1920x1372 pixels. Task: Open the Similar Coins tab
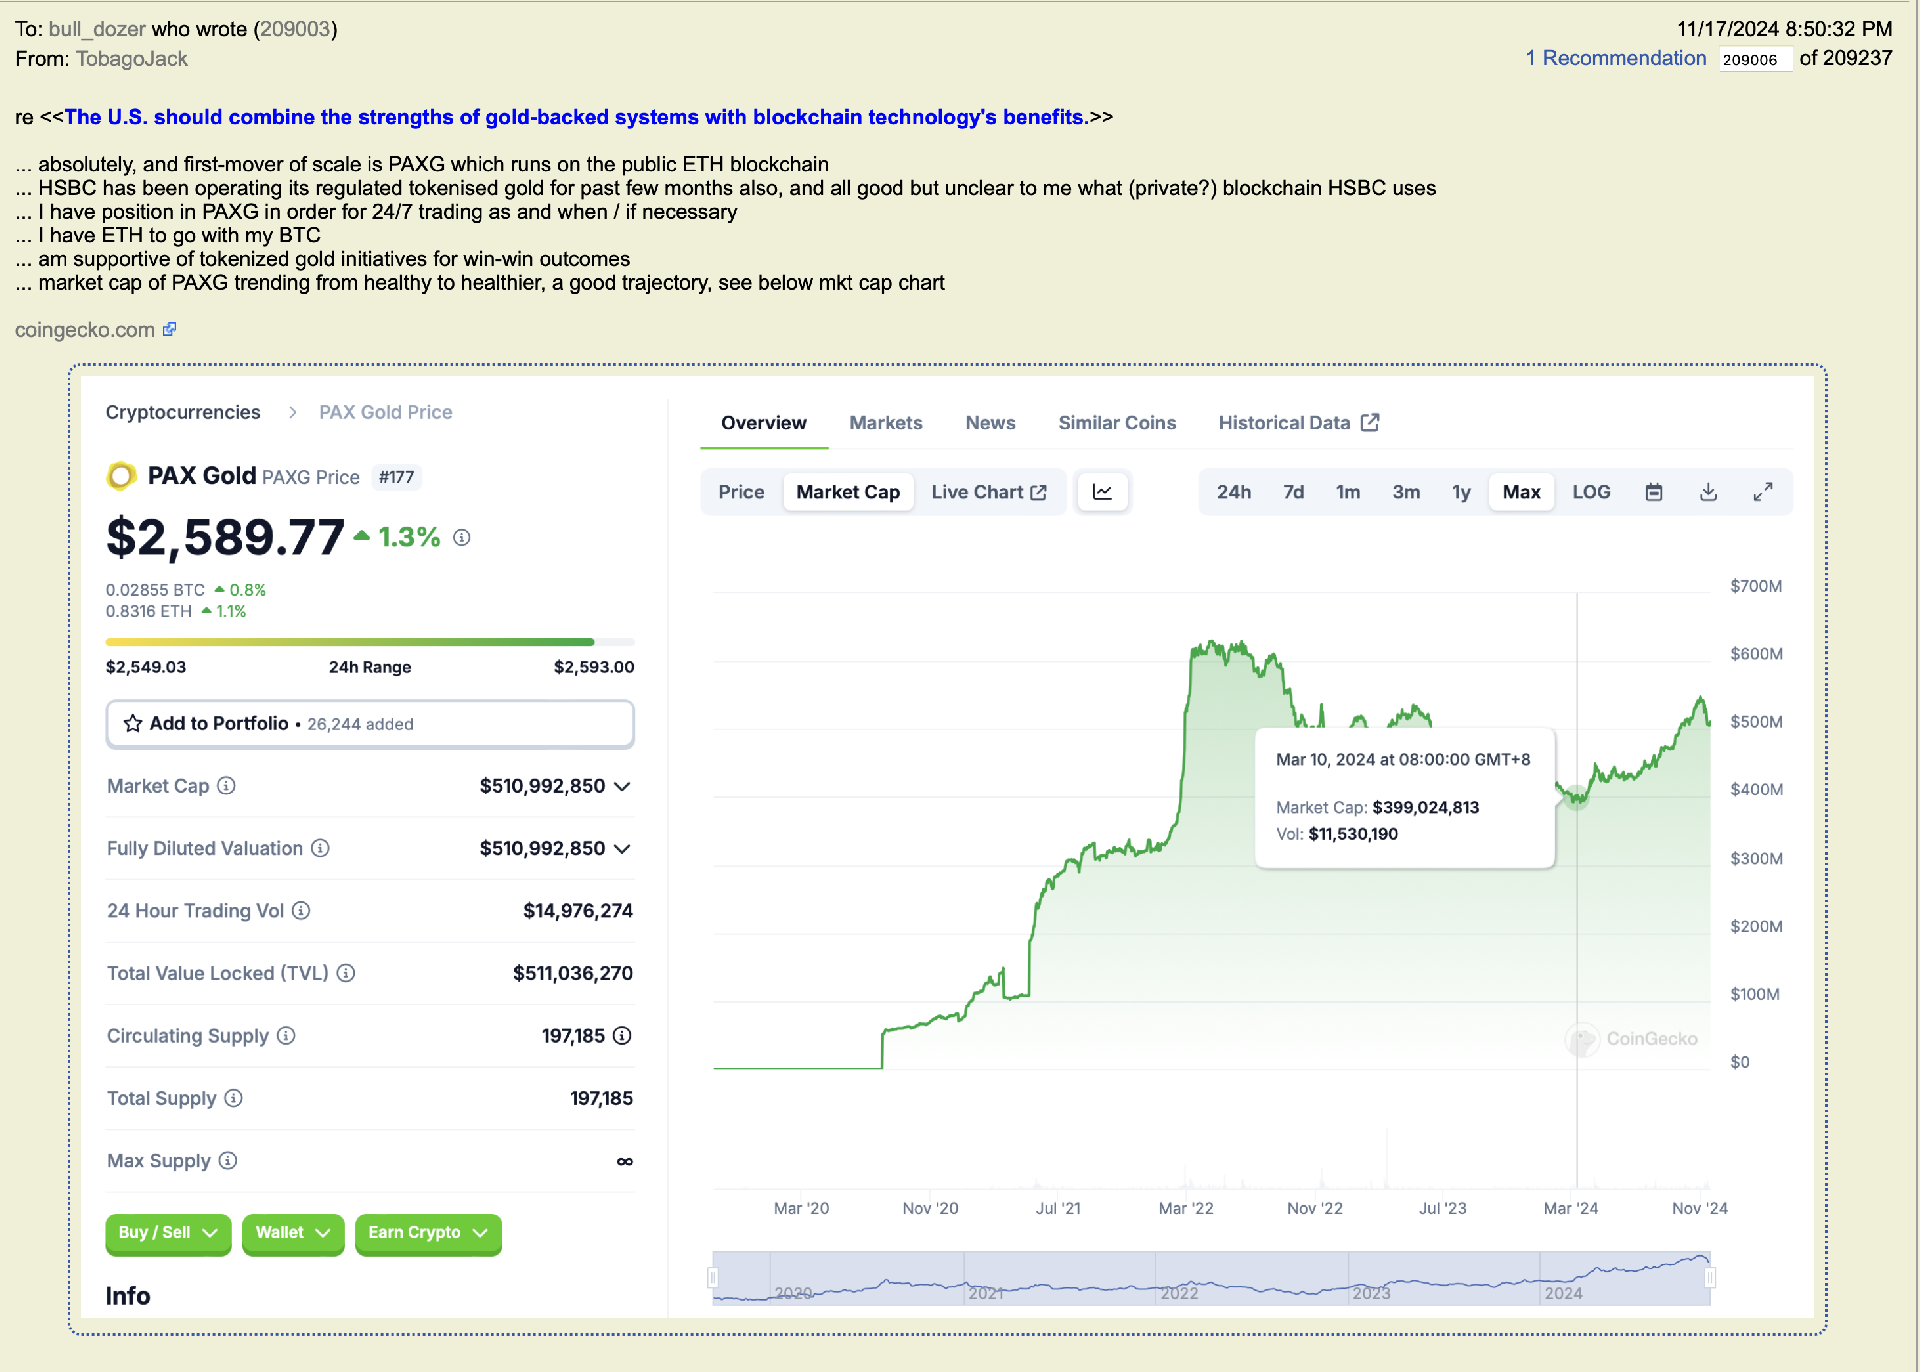pyautogui.click(x=1117, y=423)
